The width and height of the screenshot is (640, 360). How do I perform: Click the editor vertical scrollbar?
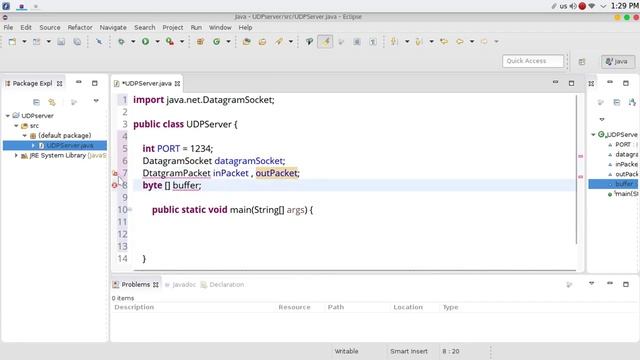[576, 169]
